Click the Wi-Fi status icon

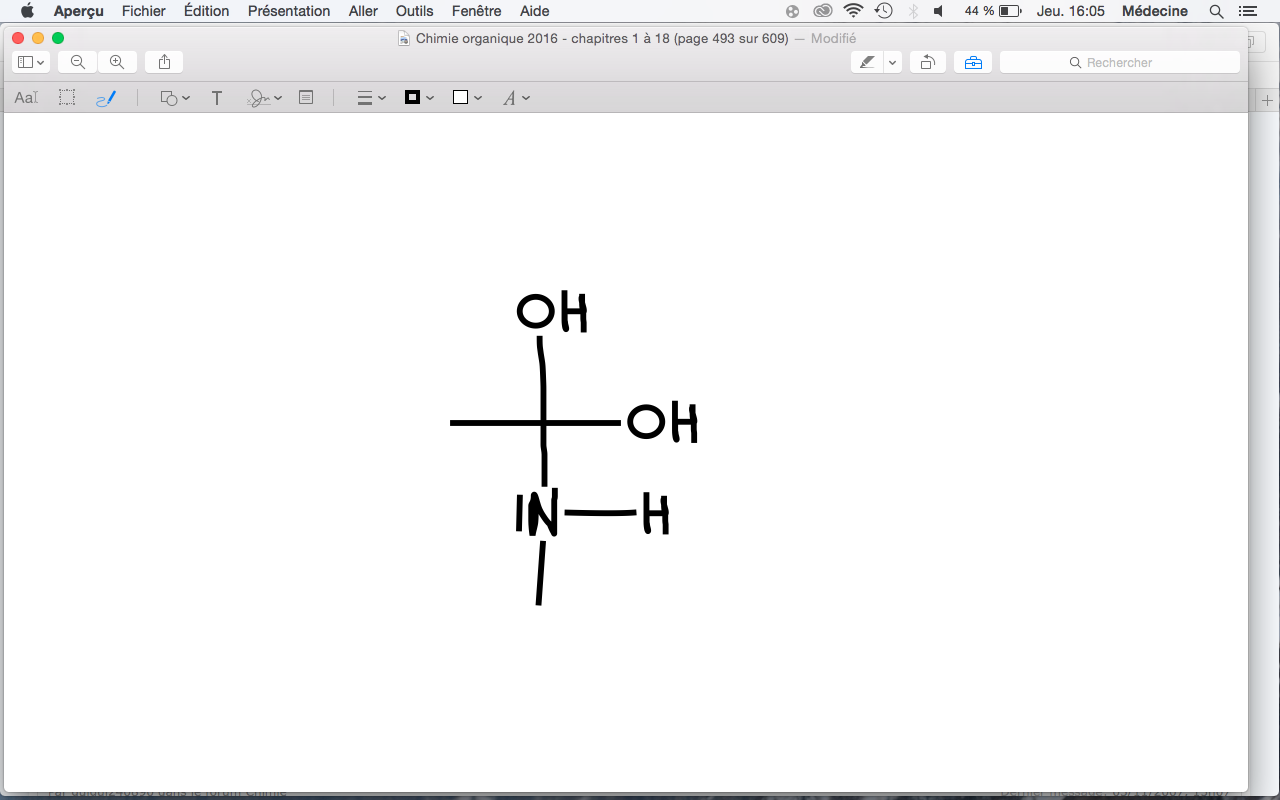click(x=853, y=11)
